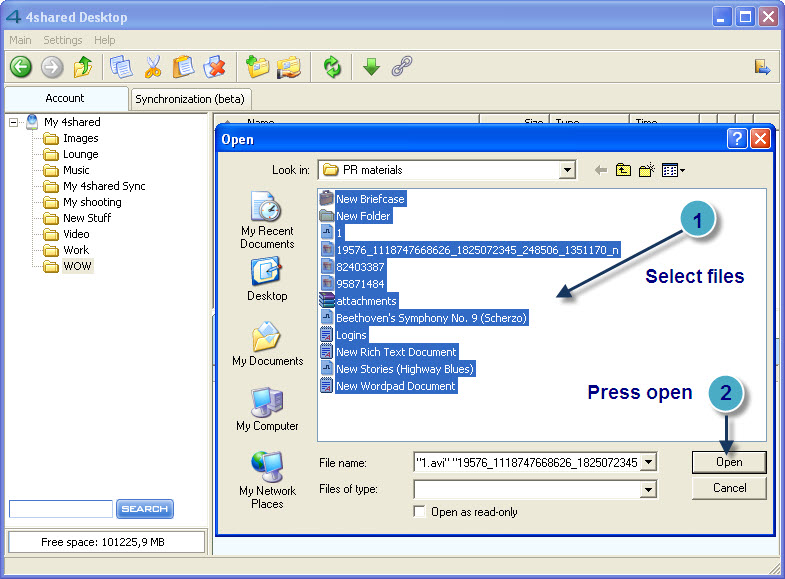Viewport: 785px width, 579px height.
Task: Open My Documents in places bar
Action: [267, 343]
